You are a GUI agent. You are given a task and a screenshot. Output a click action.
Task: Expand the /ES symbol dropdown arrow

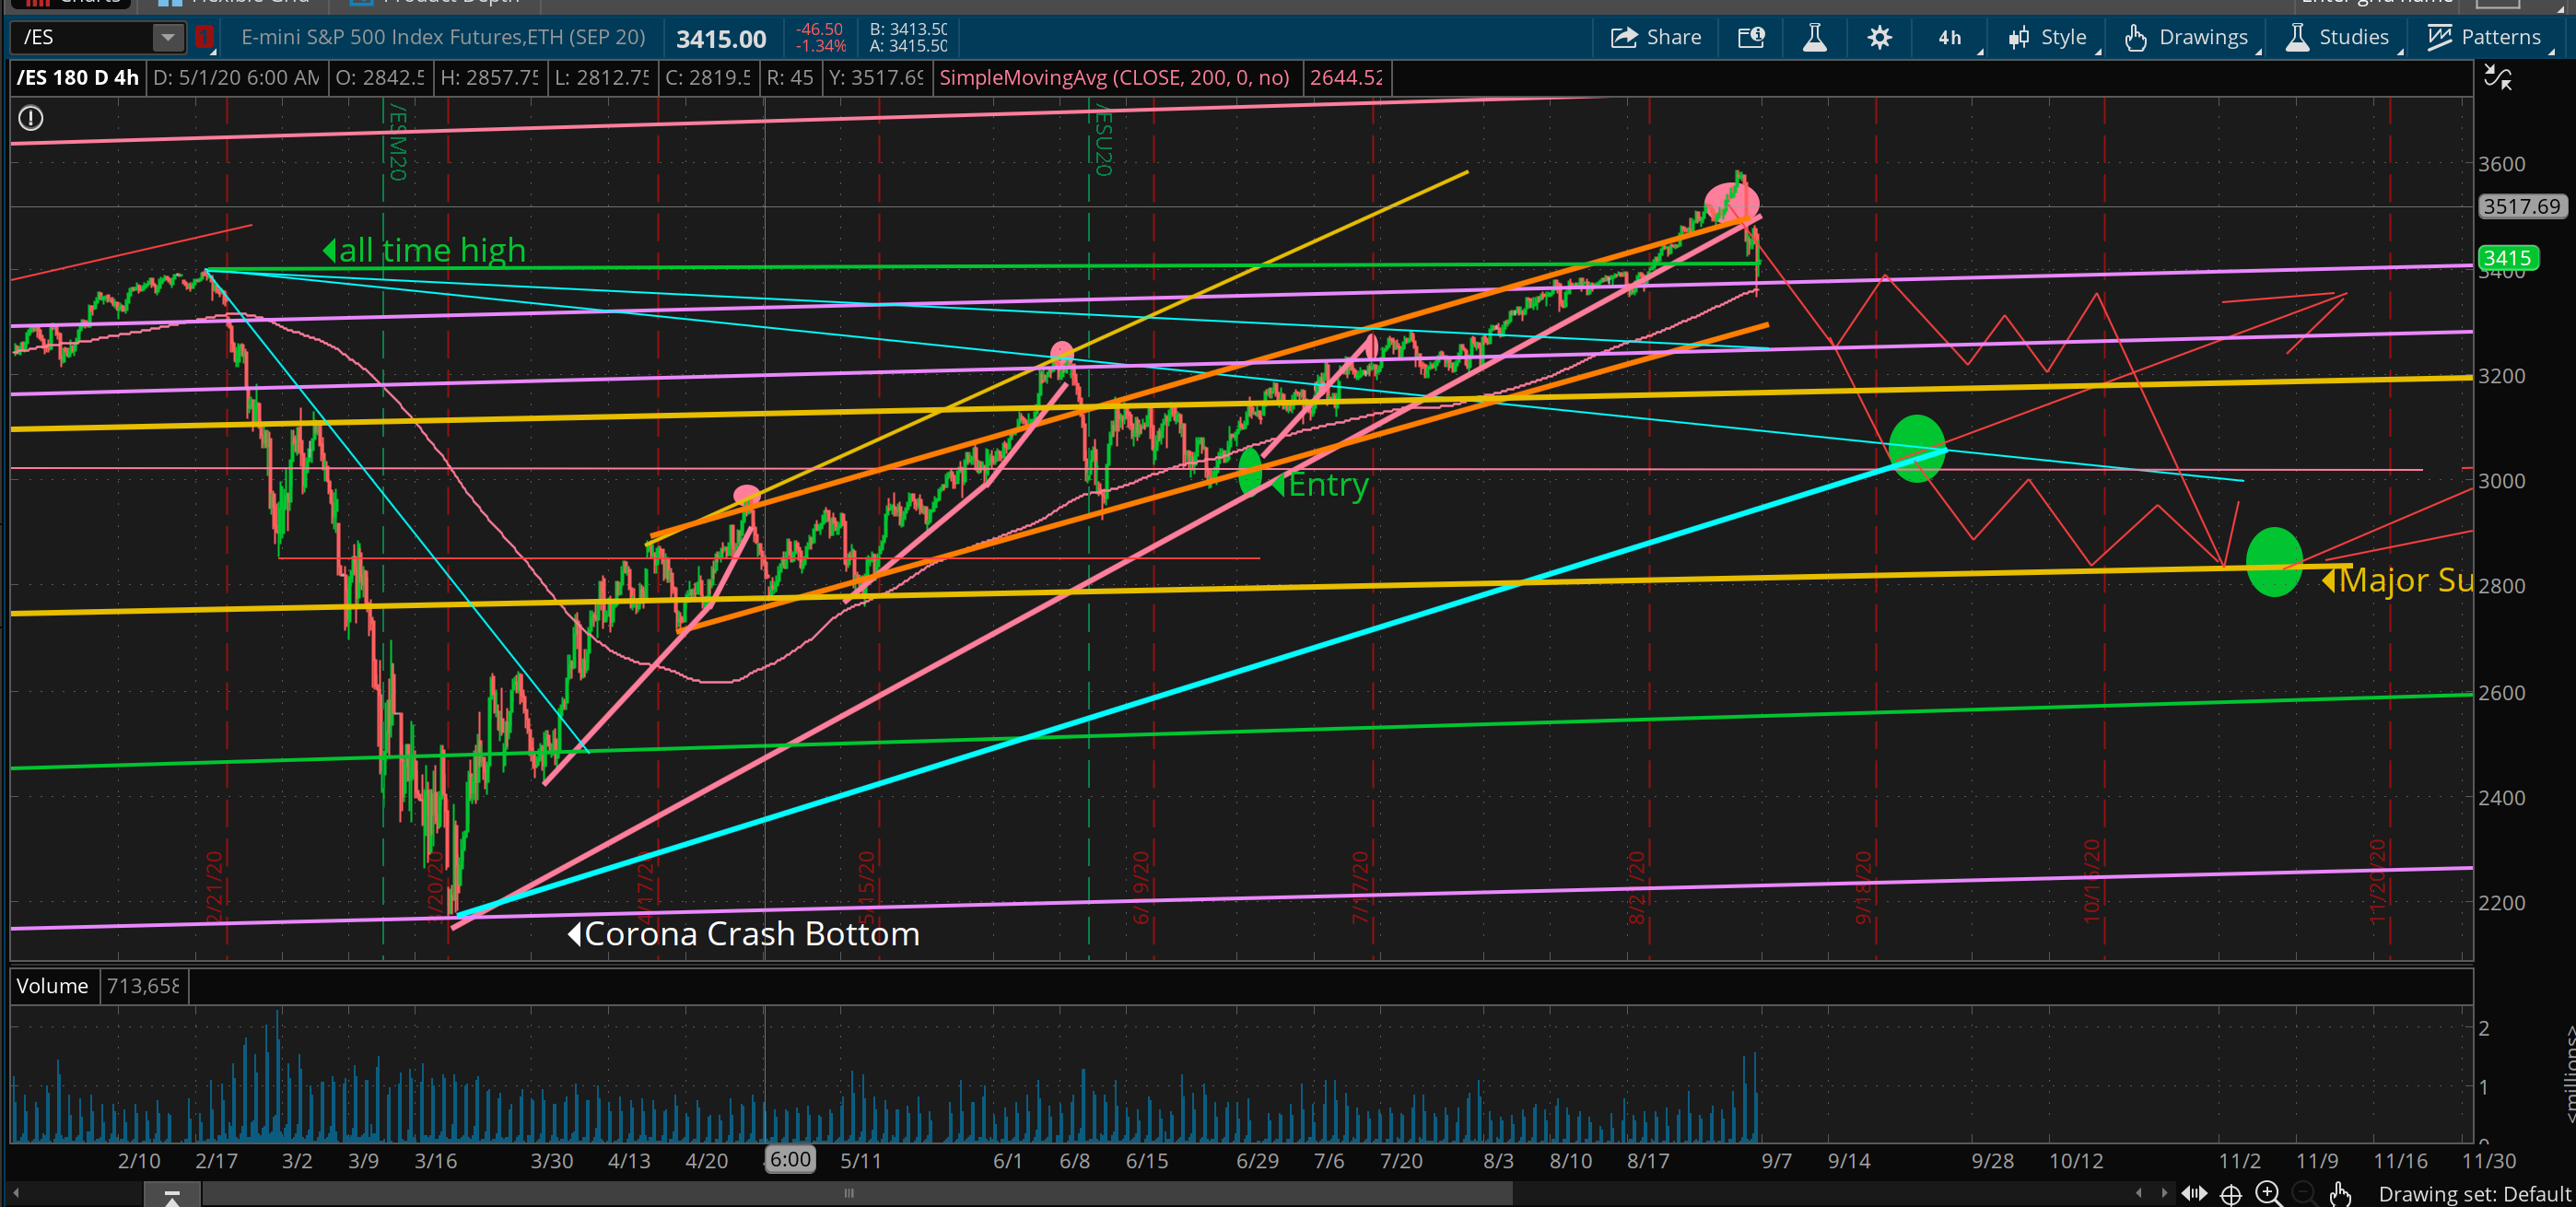coord(168,38)
